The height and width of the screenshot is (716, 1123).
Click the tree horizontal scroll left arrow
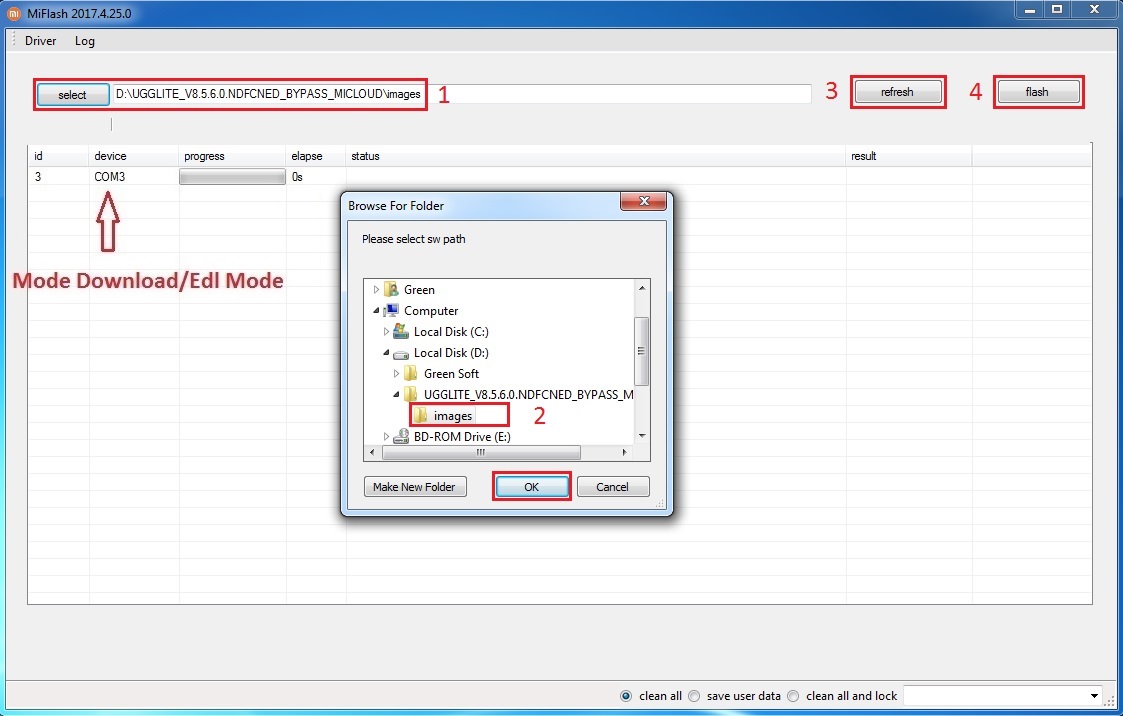click(x=372, y=453)
